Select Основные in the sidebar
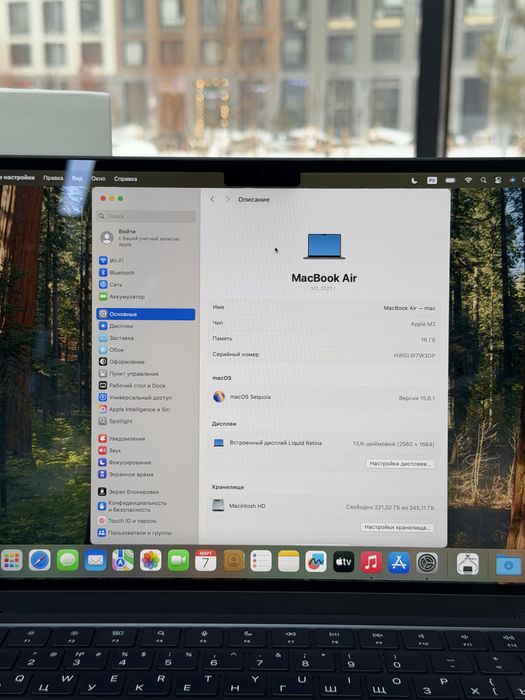Image resolution: width=525 pixels, height=700 pixels. pos(146,314)
